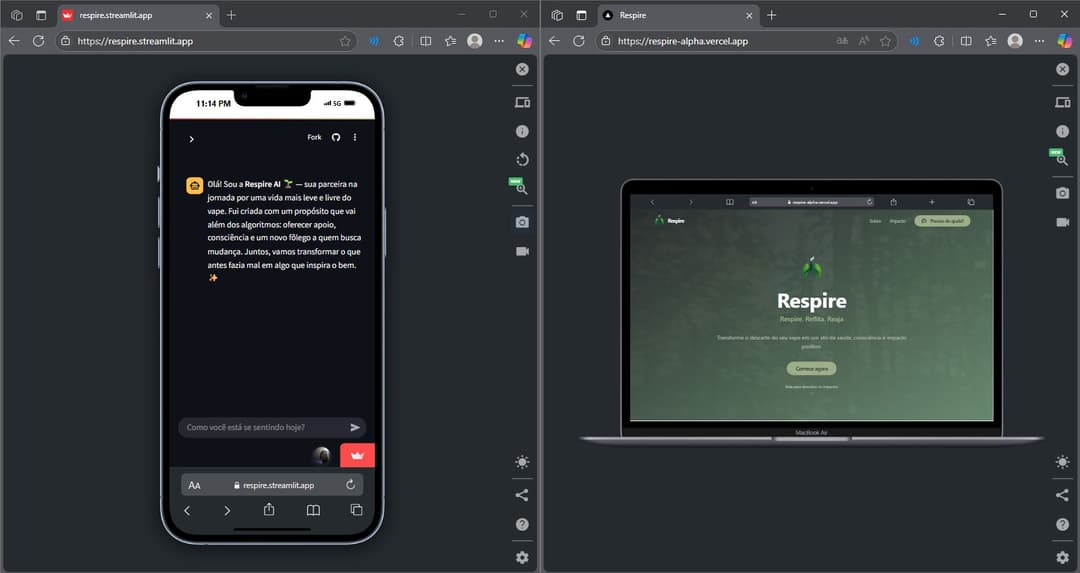Image resolution: width=1080 pixels, height=573 pixels.
Task: Expand the Streamlit sidebar chevron
Action: [191, 139]
